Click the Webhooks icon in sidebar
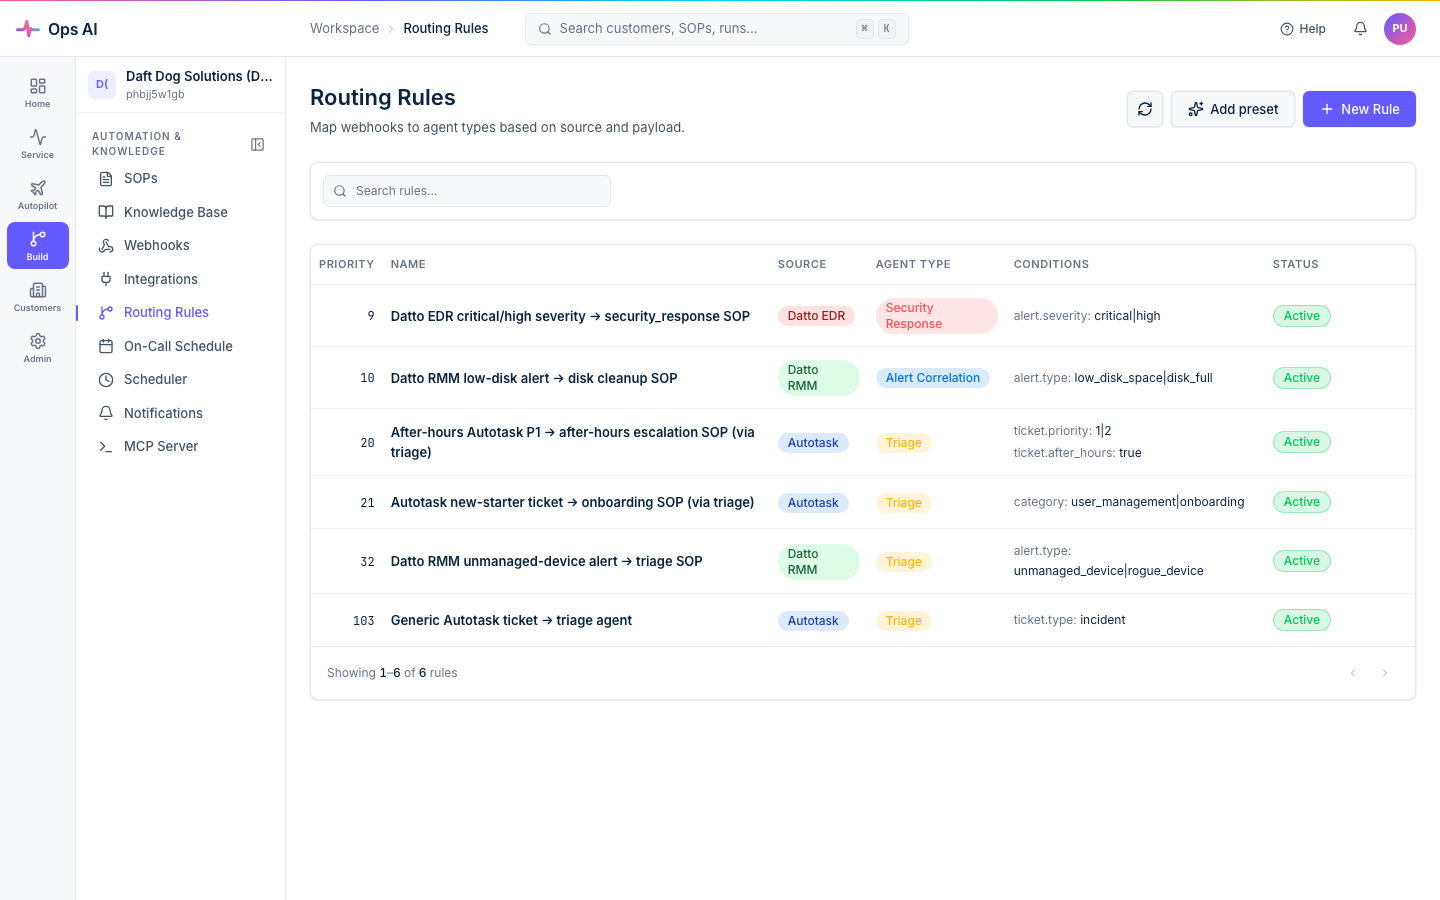 (x=106, y=246)
